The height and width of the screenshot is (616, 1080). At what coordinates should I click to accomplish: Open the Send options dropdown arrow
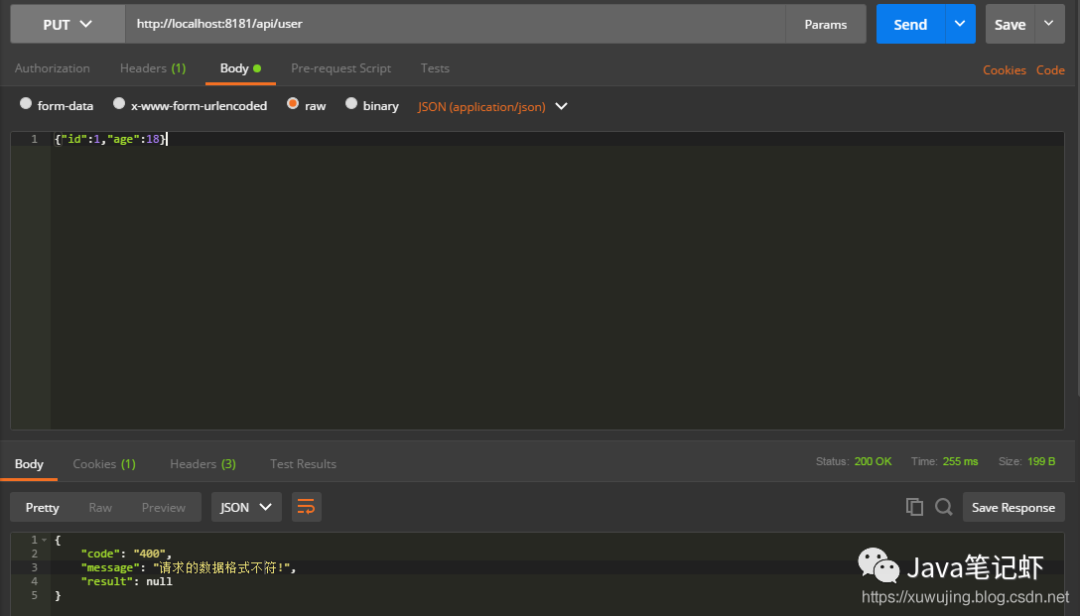tap(960, 24)
